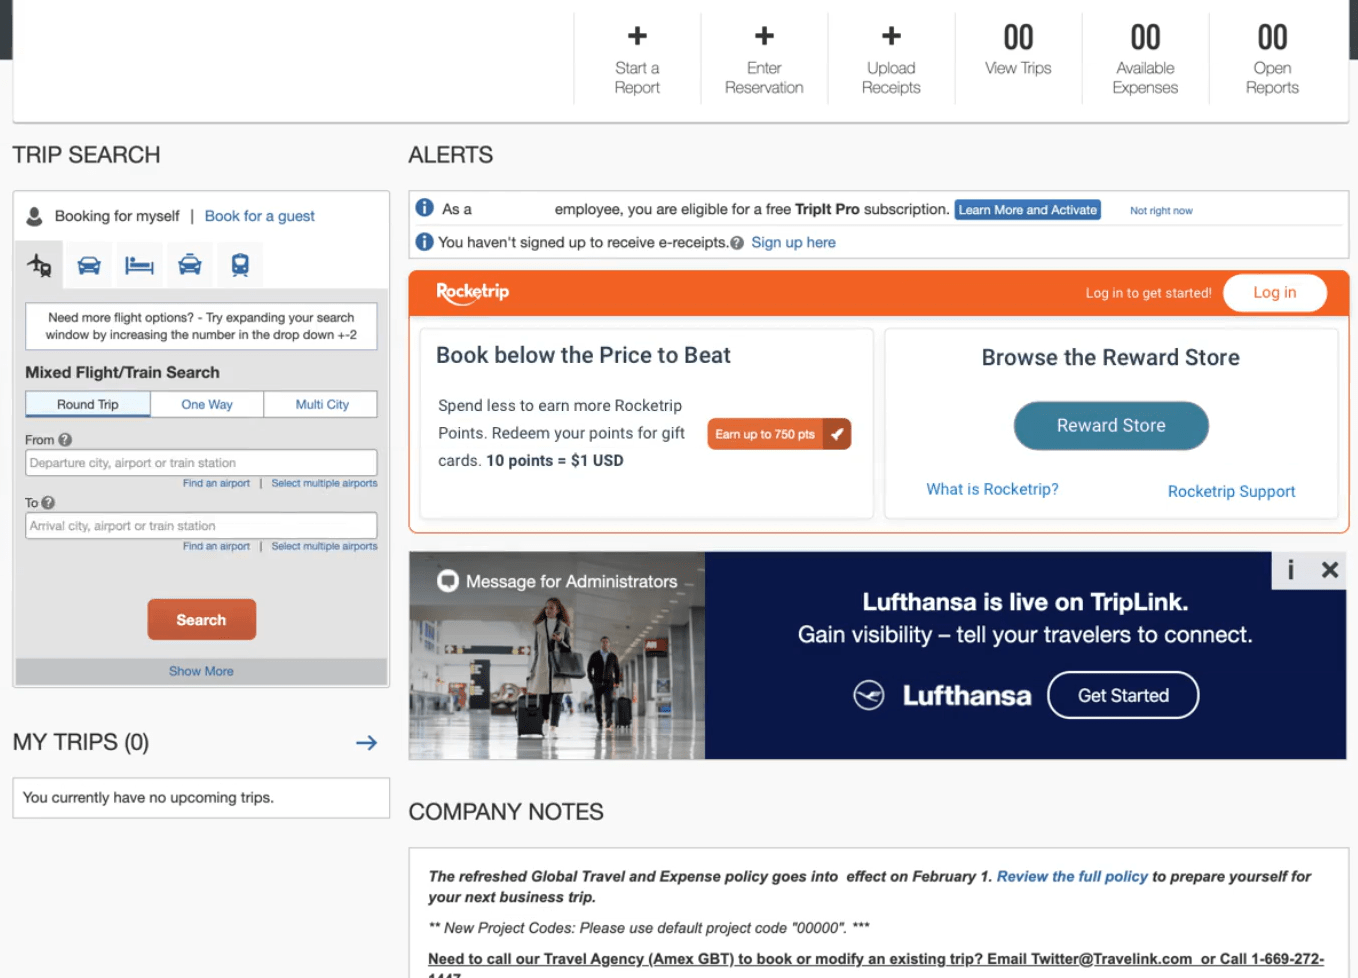
Task: Click the Departure city input field
Action: [x=201, y=463]
